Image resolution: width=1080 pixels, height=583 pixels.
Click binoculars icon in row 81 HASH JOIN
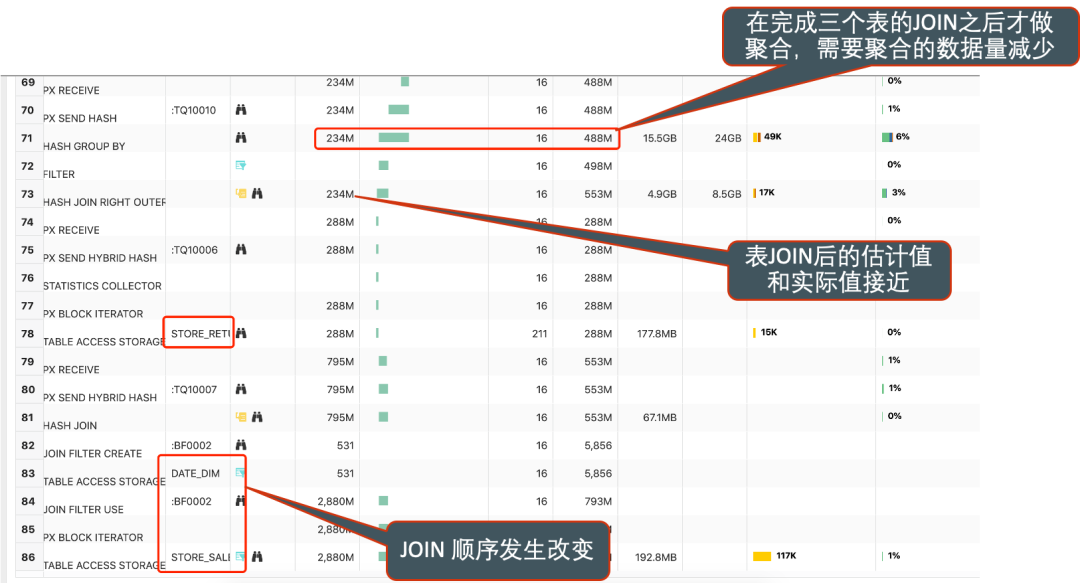[257, 417]
